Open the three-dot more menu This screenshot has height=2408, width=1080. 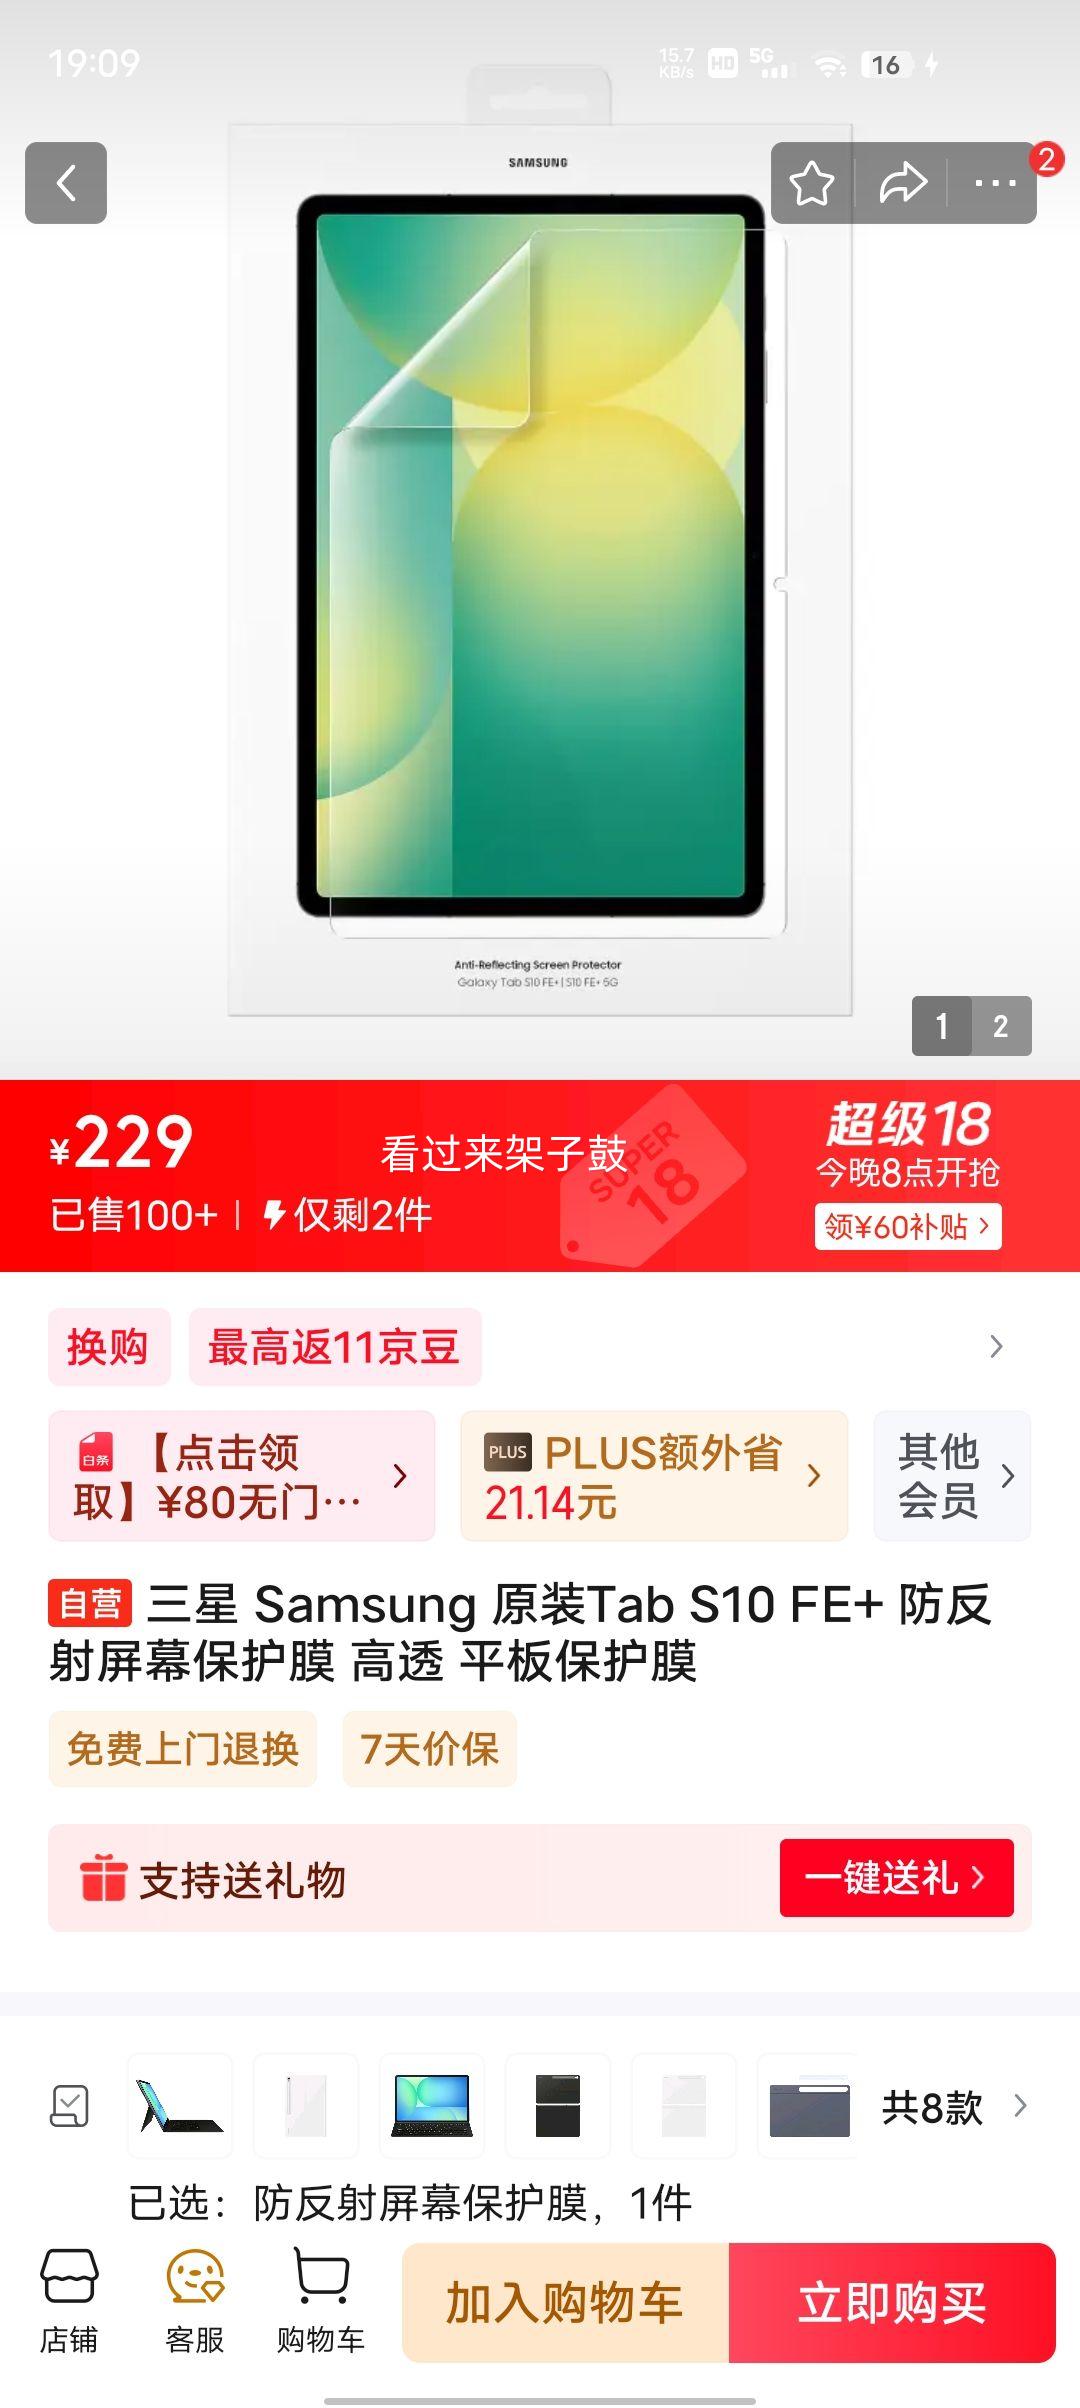pos(995,183)
